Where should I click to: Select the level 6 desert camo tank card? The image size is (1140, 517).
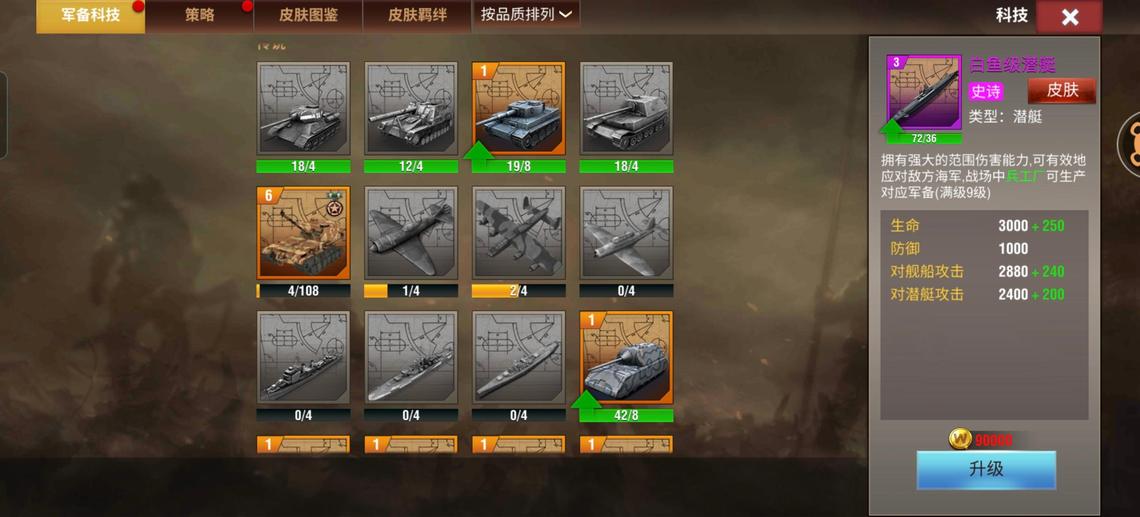[x=303, y=233]
